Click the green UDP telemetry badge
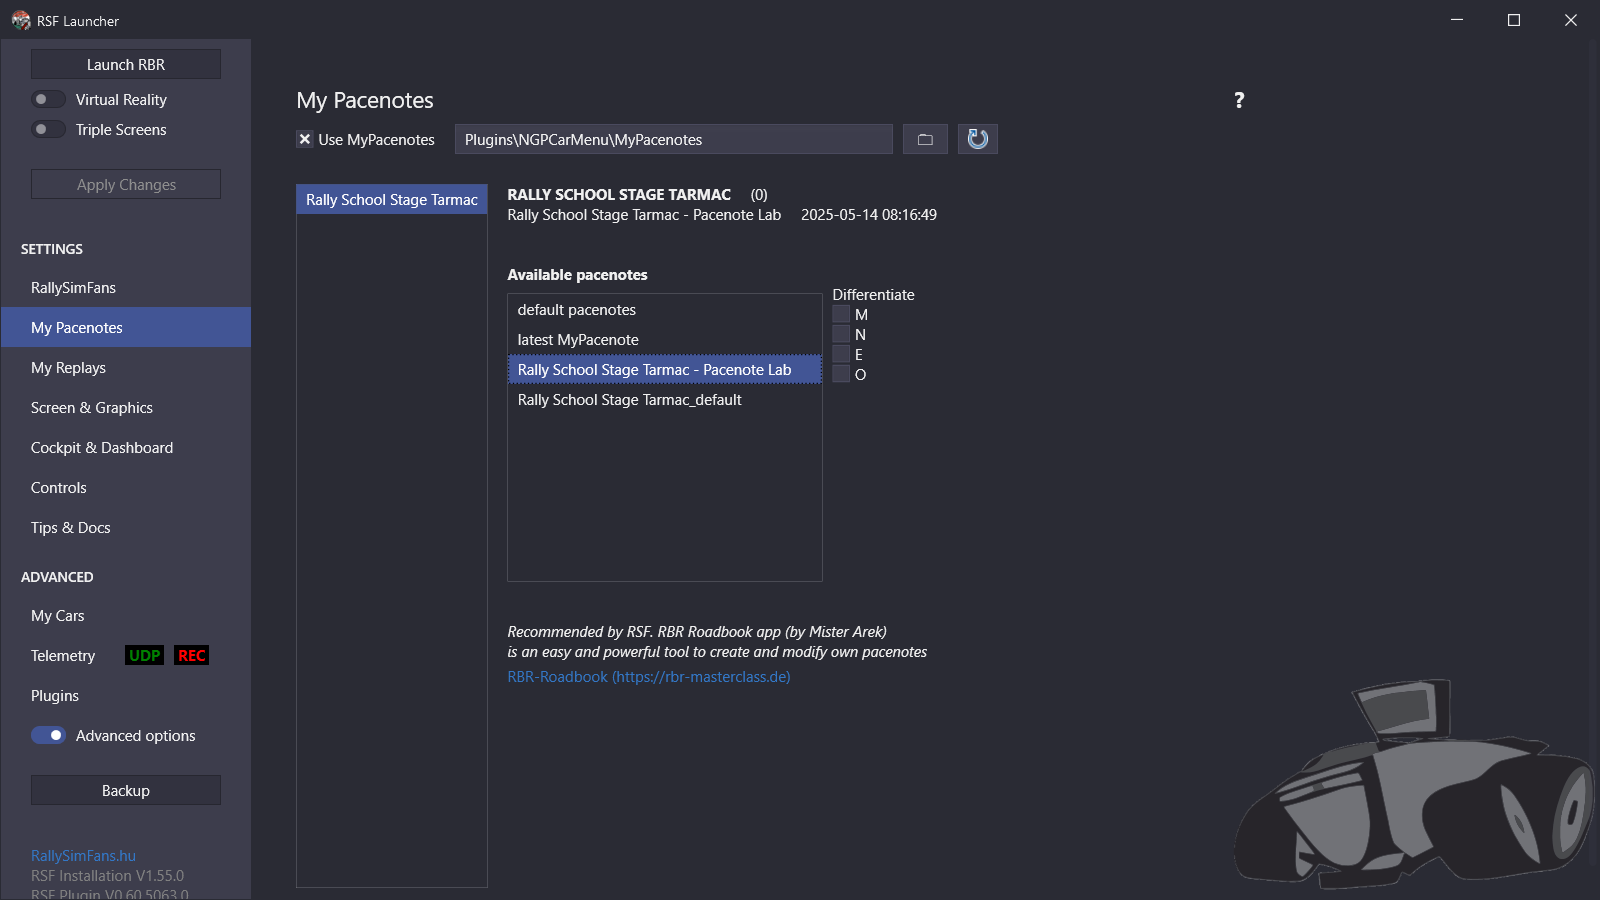This screenshot has height=900, width=1600. 143,655
